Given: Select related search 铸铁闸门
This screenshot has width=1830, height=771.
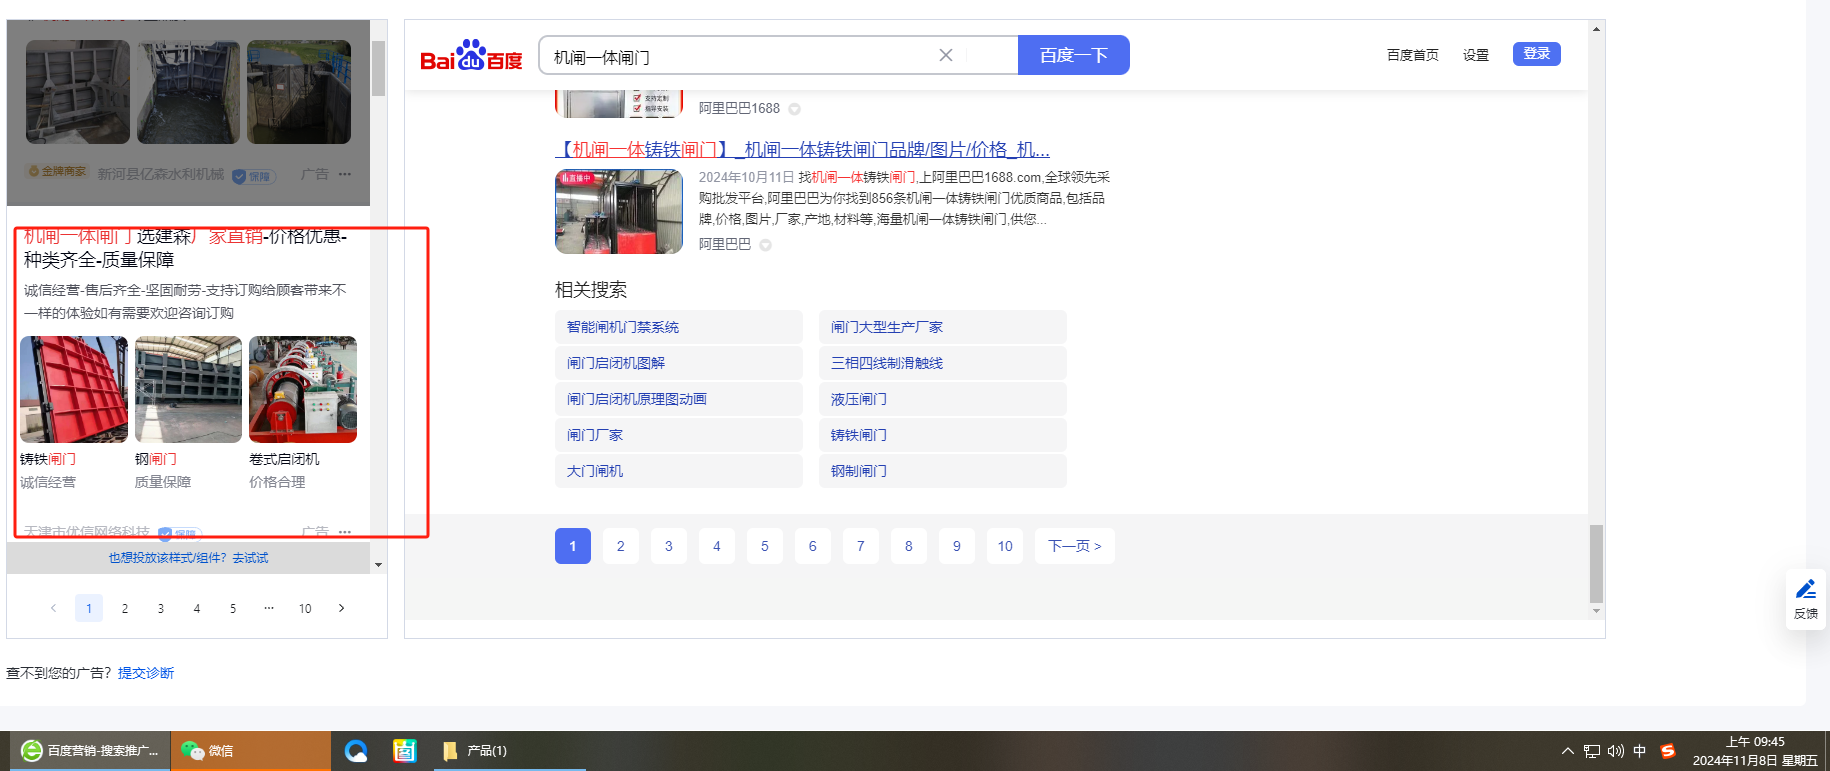Looking at the screenshot, I should (x=943, y=435).
